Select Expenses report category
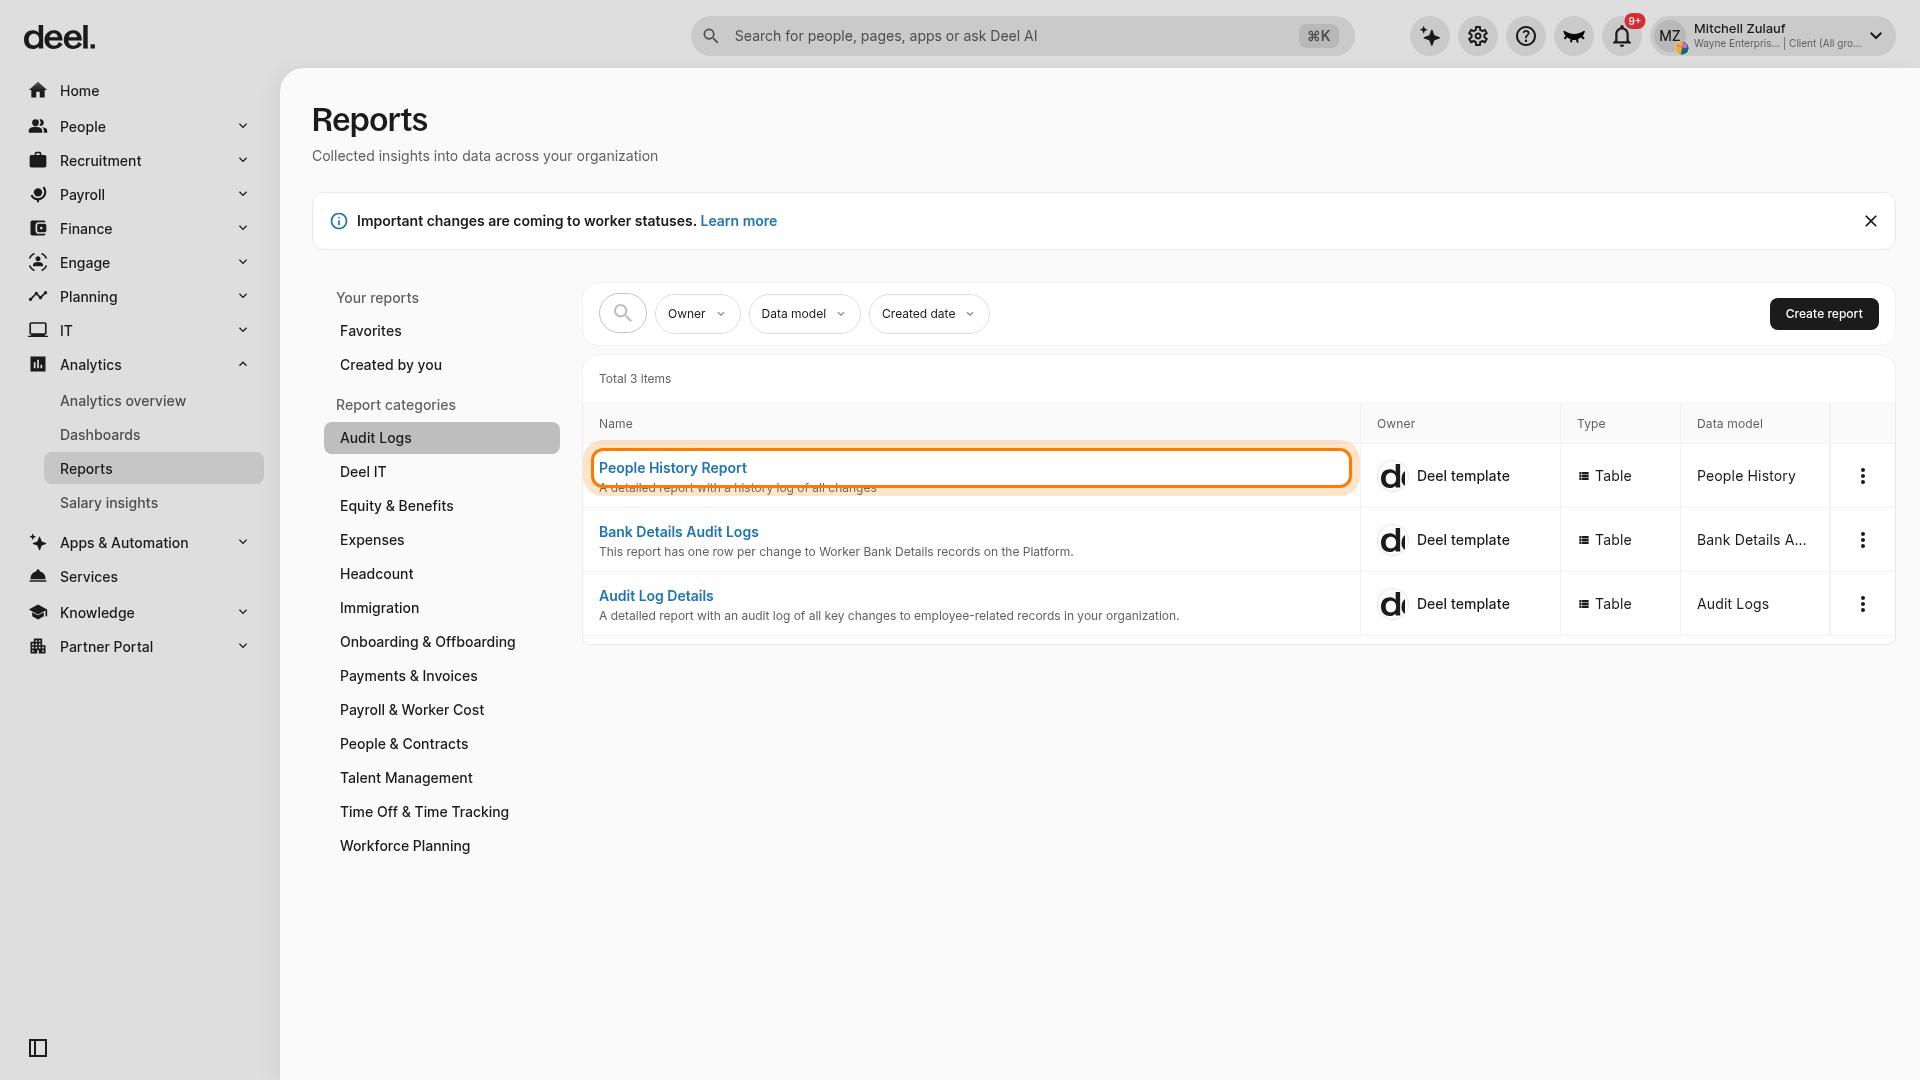 tap(441, 540)
